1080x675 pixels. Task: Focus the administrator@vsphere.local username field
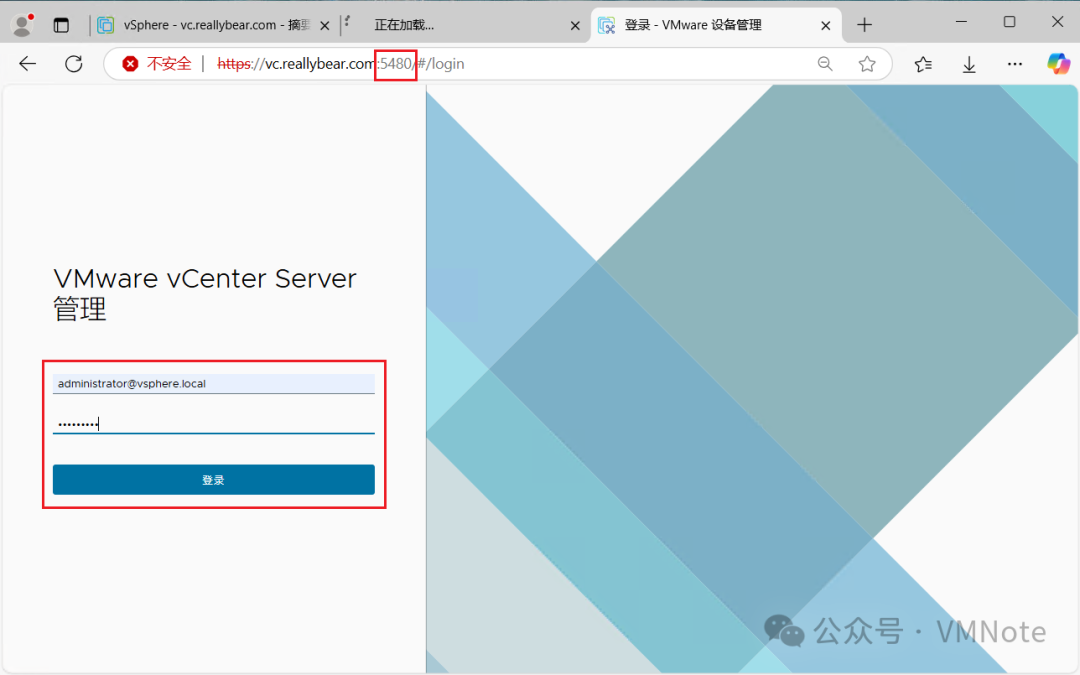pyautogui.click(x=214, y=384)
